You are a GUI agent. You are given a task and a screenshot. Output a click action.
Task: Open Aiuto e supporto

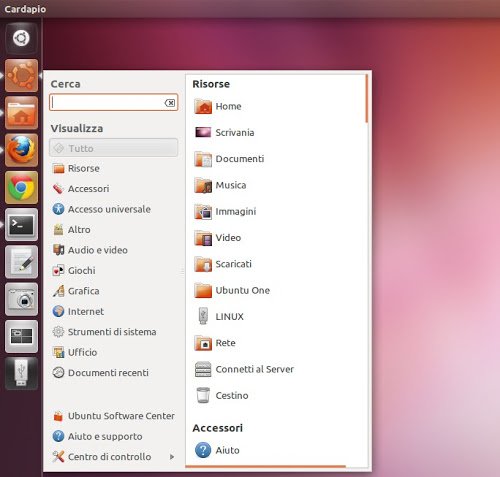tap(97, 436)
